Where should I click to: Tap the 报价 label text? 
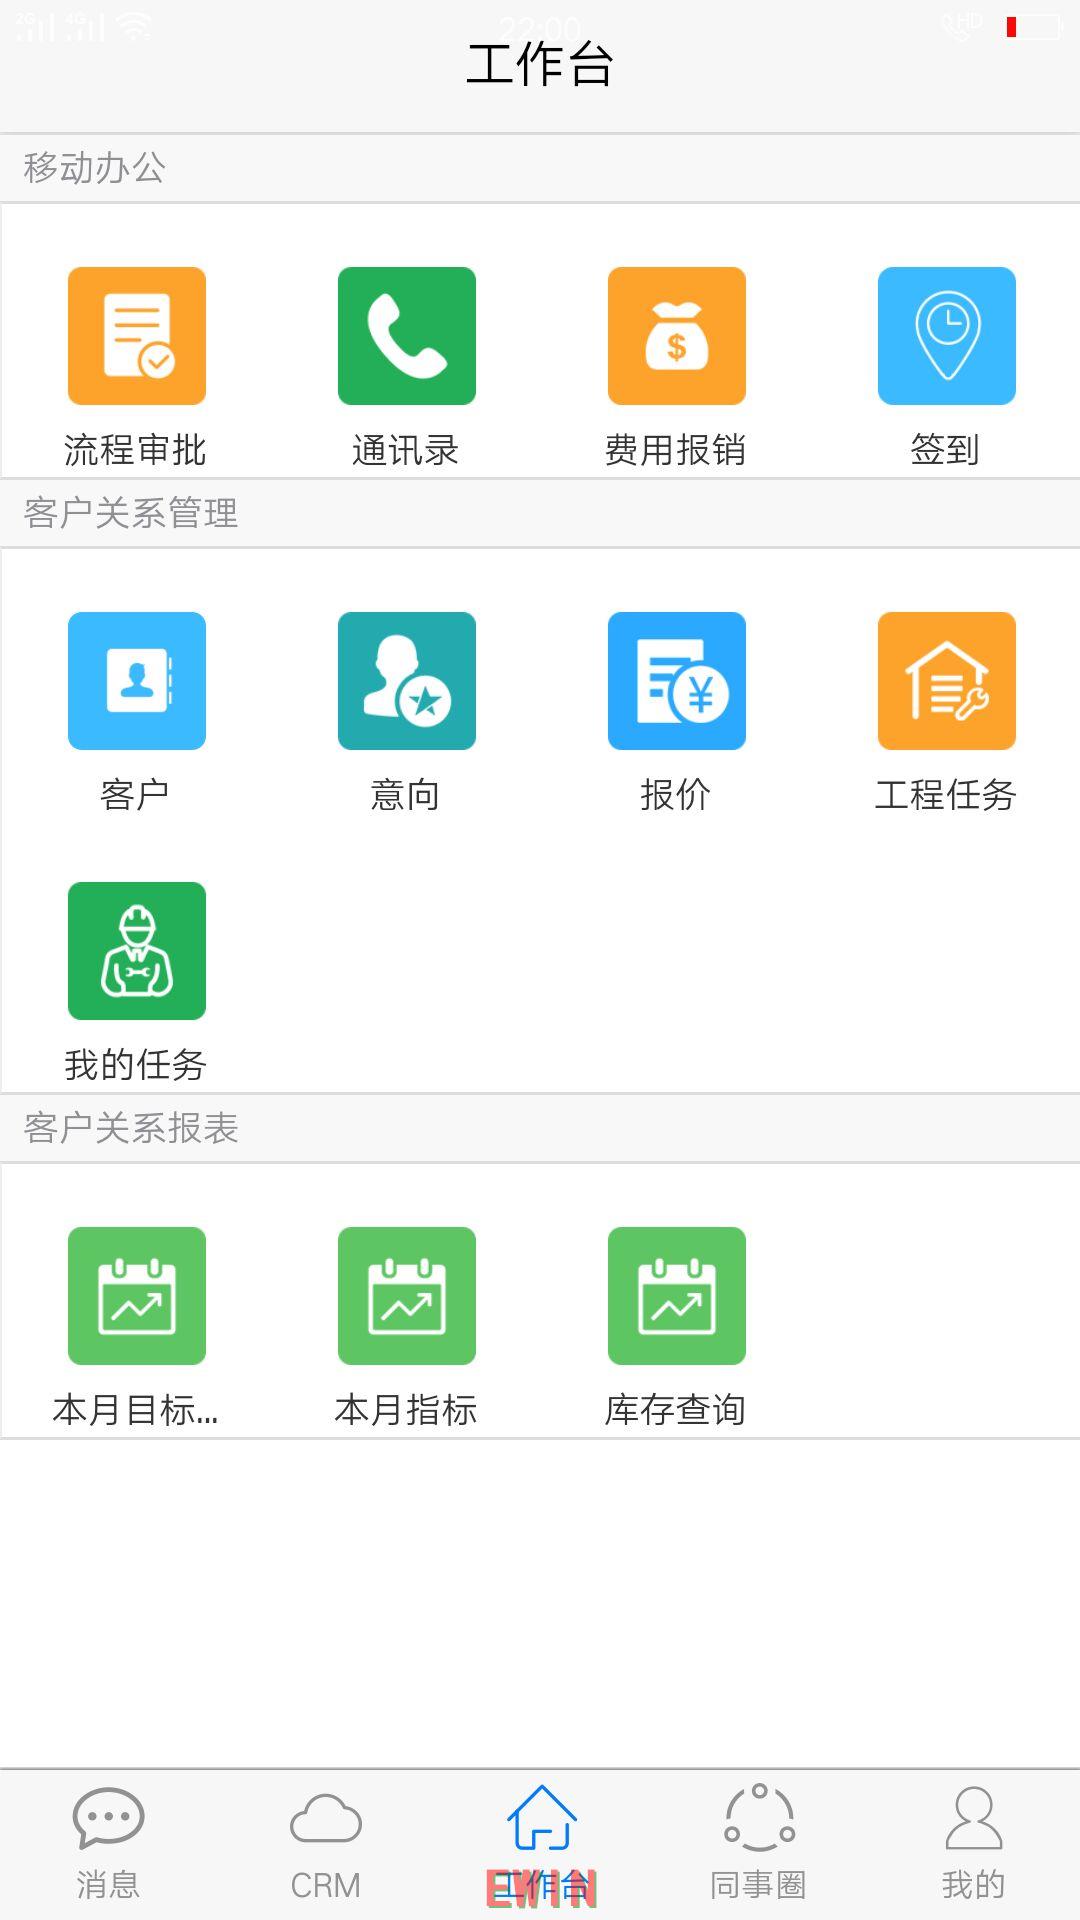[x=675, y=795]
